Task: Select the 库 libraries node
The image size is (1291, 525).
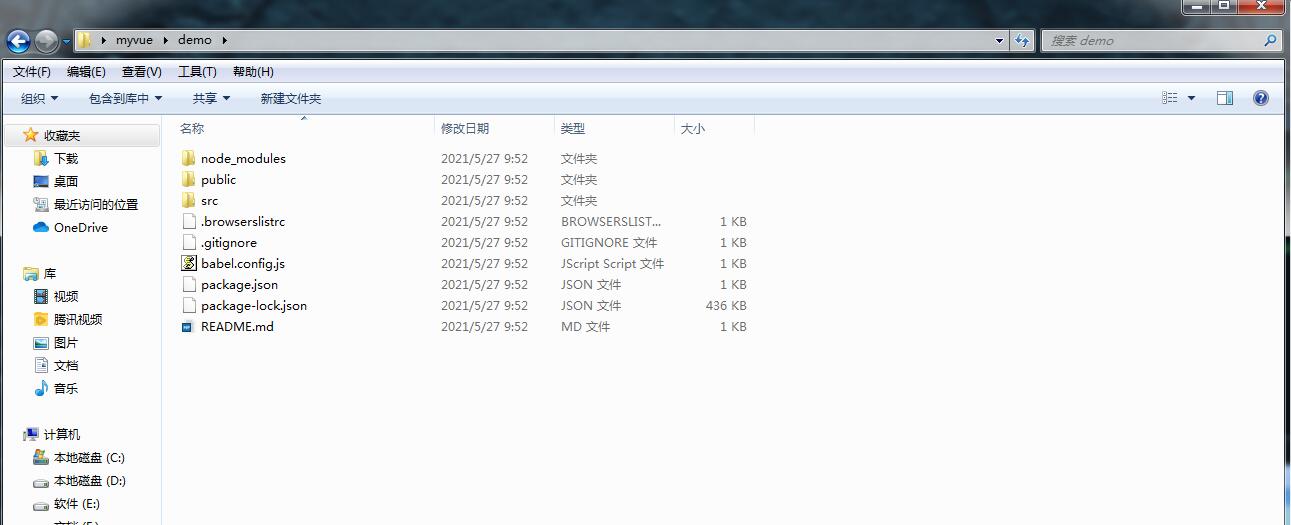Action: tap(50, 273)
